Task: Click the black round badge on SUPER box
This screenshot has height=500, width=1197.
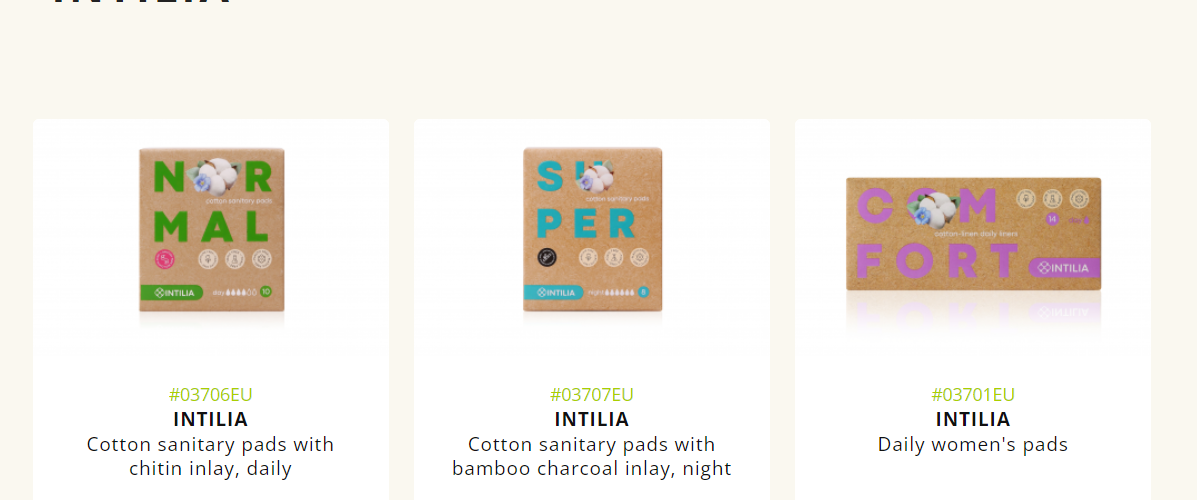Action: [546, 258]
